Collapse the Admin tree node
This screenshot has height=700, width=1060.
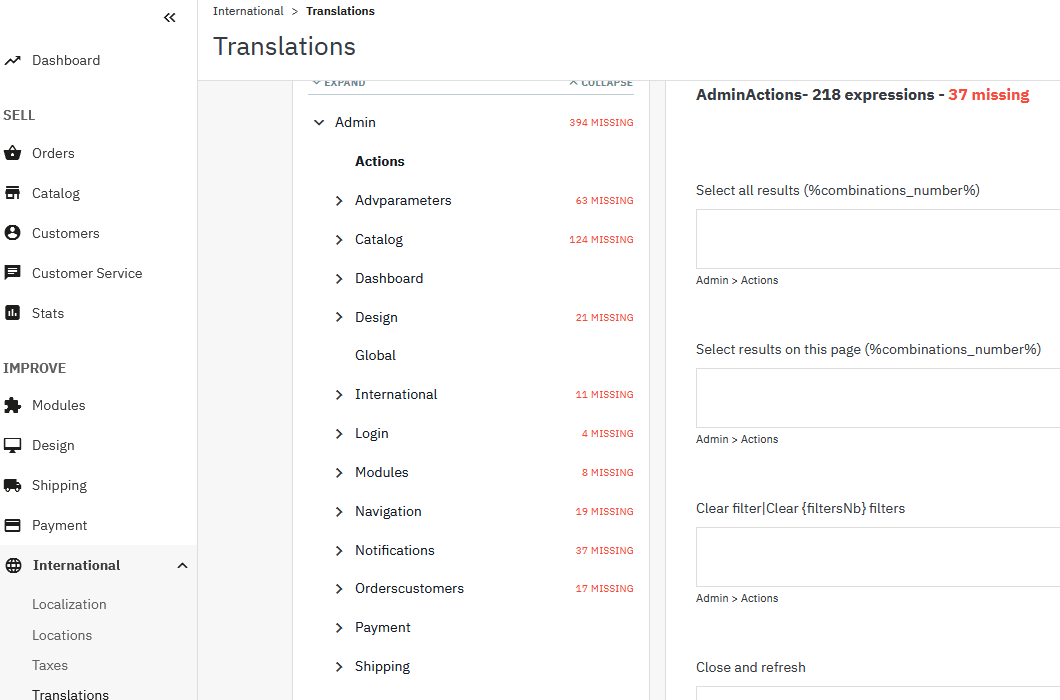coord(319,122)
